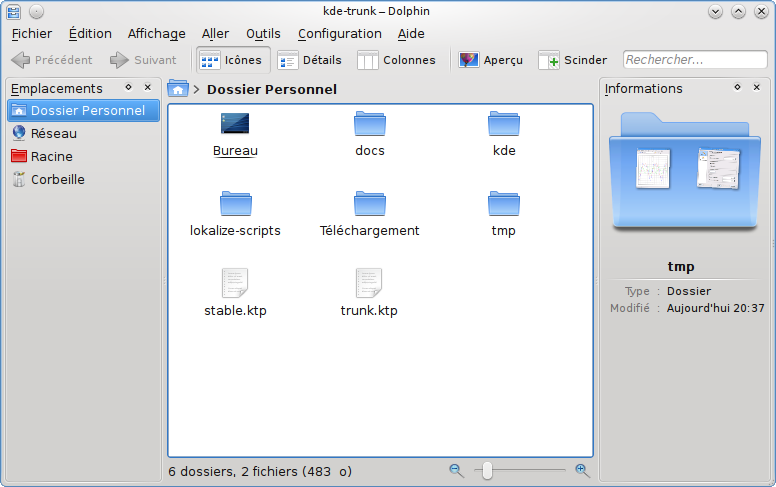Switch to Colonnes view mode
Viewport: 776px width, 487px height.
[397, 60]
